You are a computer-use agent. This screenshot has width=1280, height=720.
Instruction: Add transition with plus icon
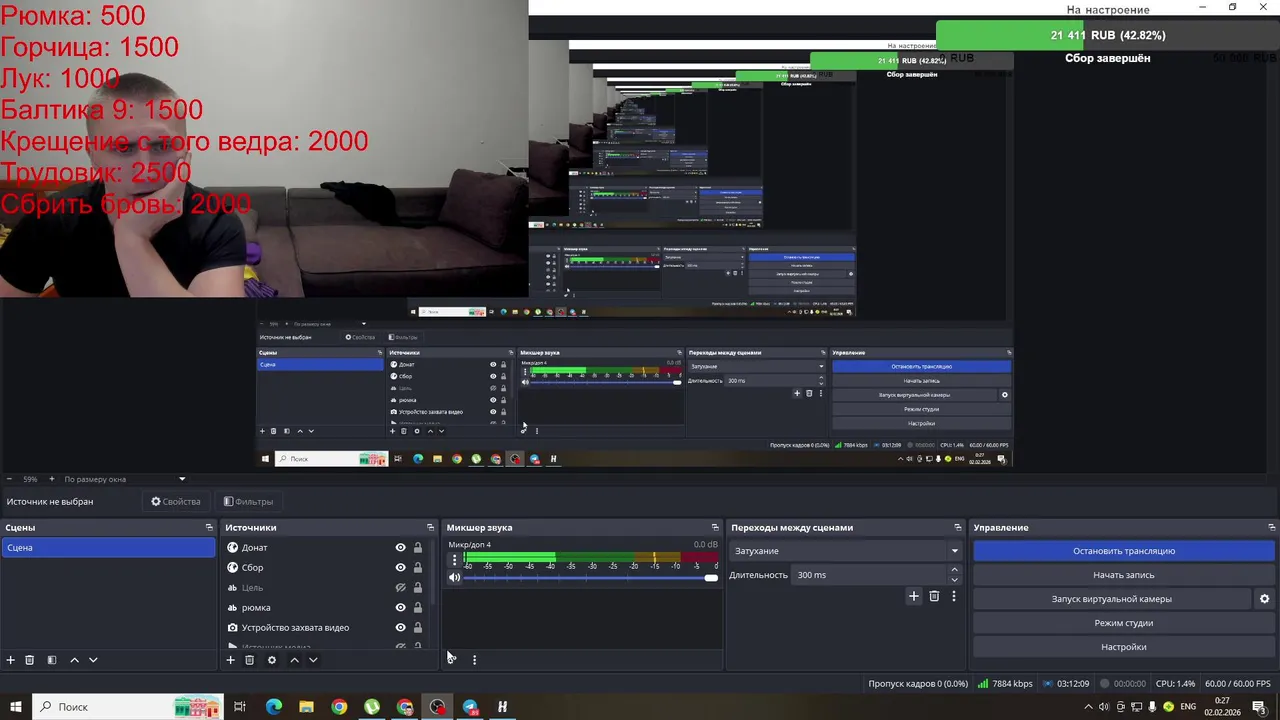[x=913, y=596]
